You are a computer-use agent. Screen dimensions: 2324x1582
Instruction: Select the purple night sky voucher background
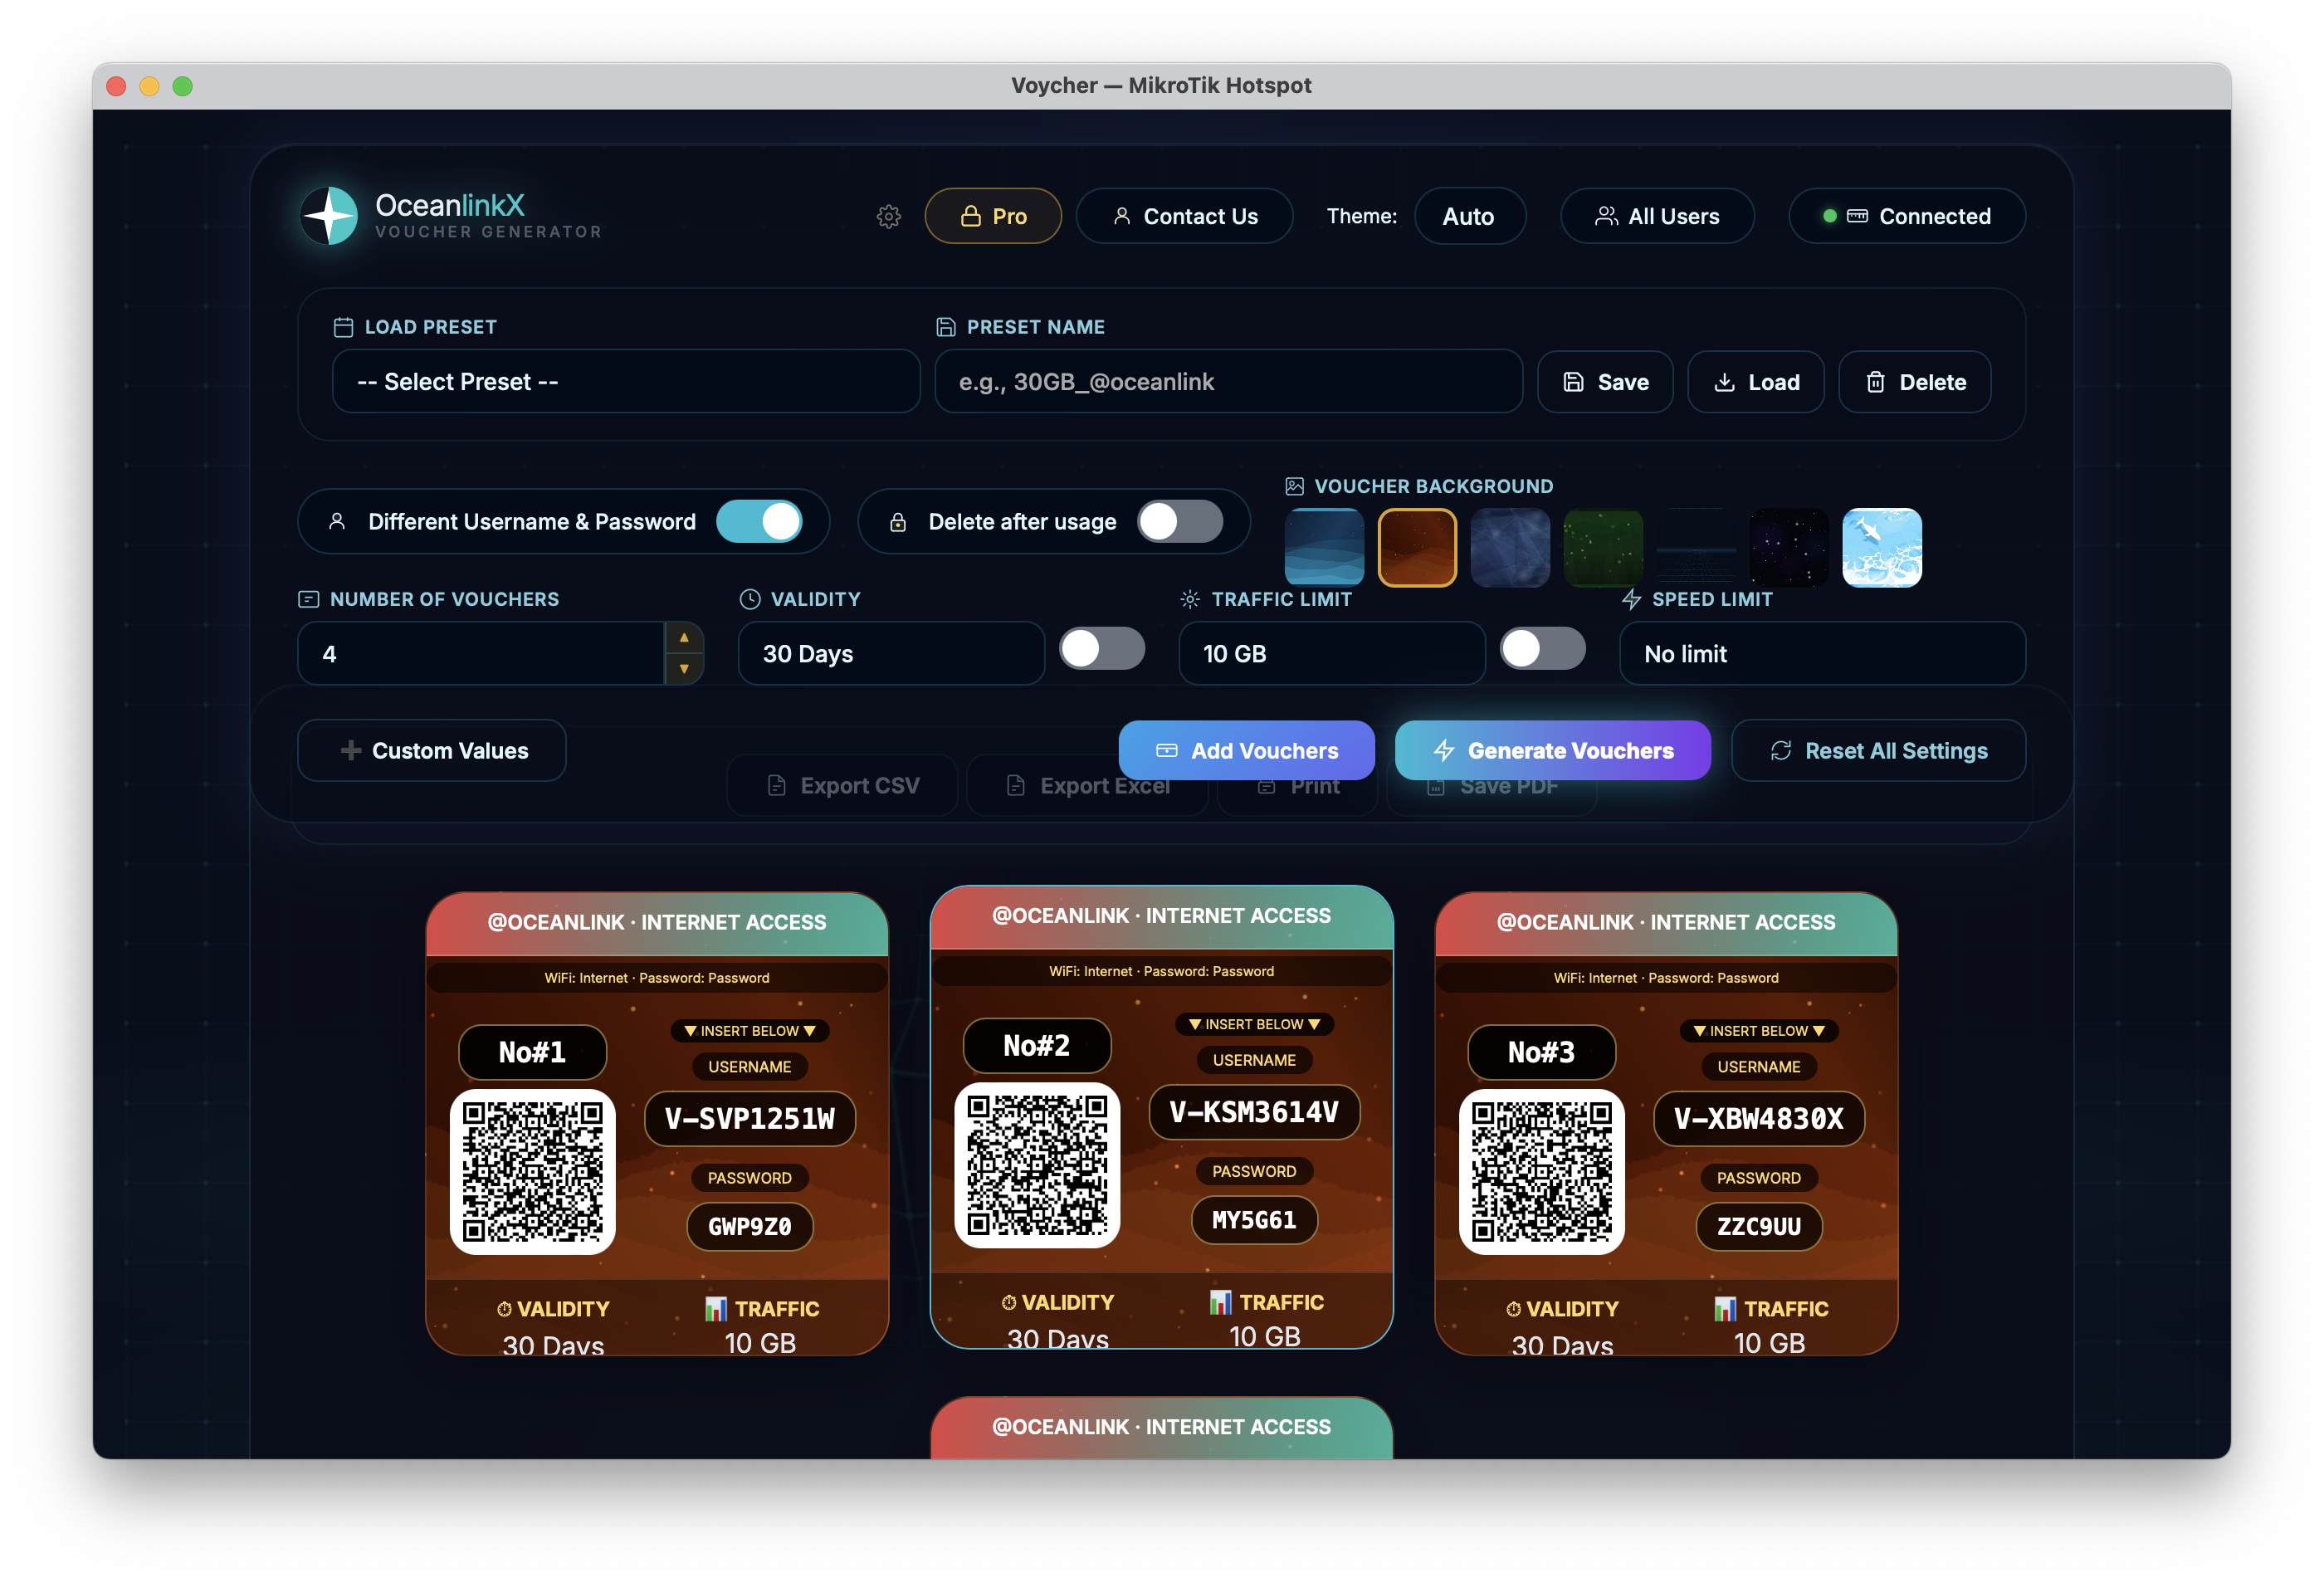tap(1789, 547)
